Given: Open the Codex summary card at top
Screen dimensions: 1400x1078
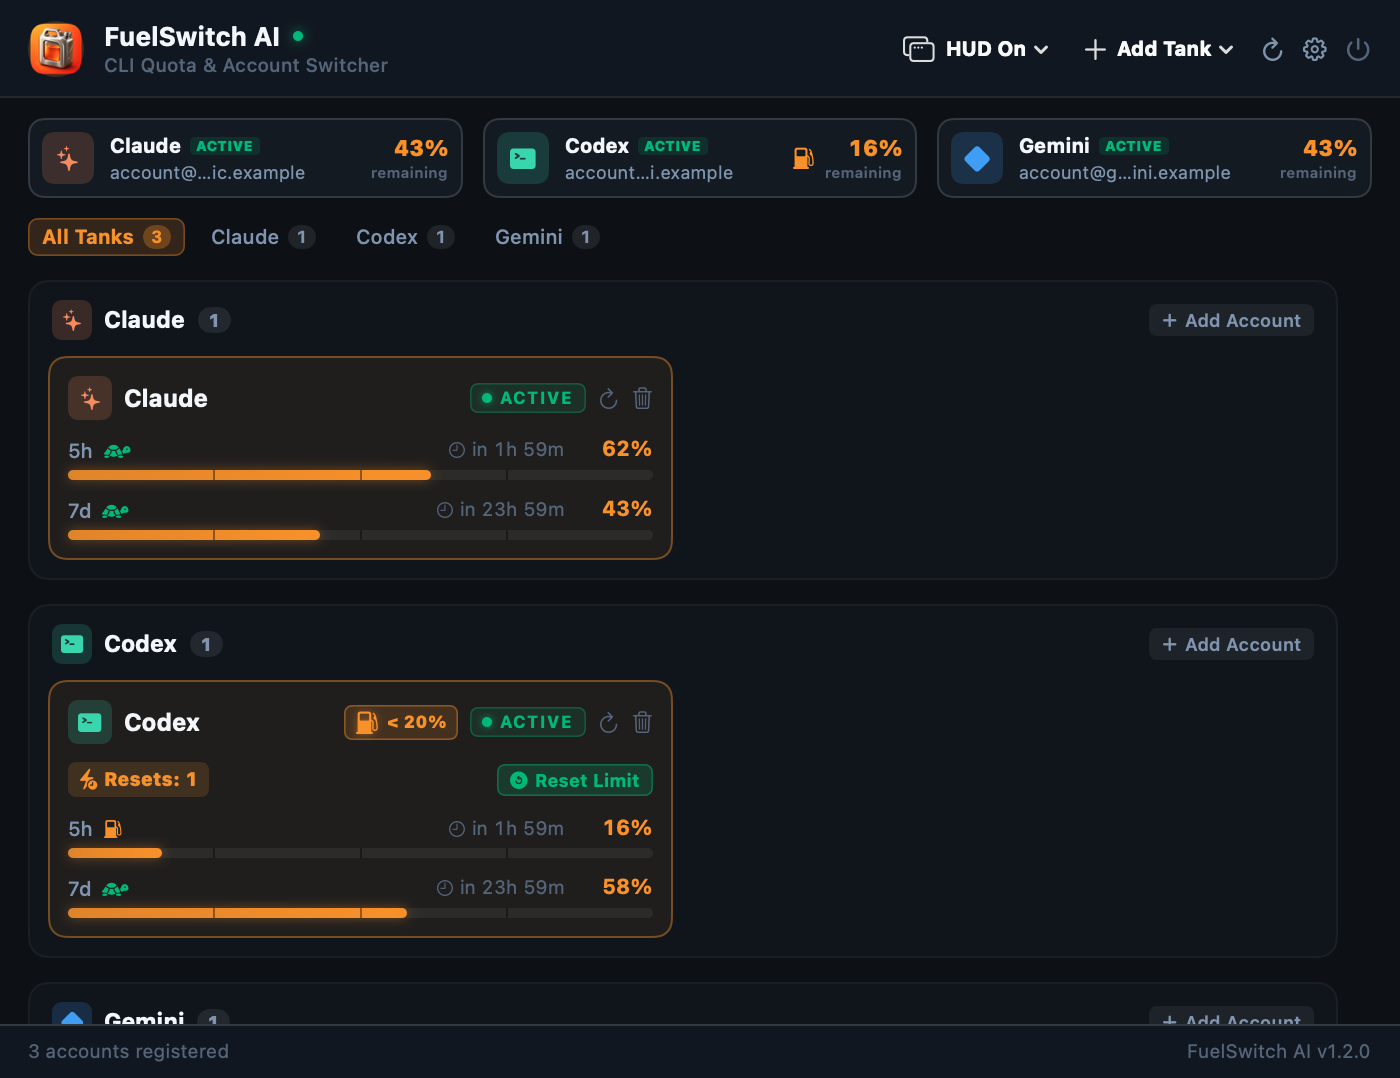Looking at the screenshot, I should coord(700,158).
